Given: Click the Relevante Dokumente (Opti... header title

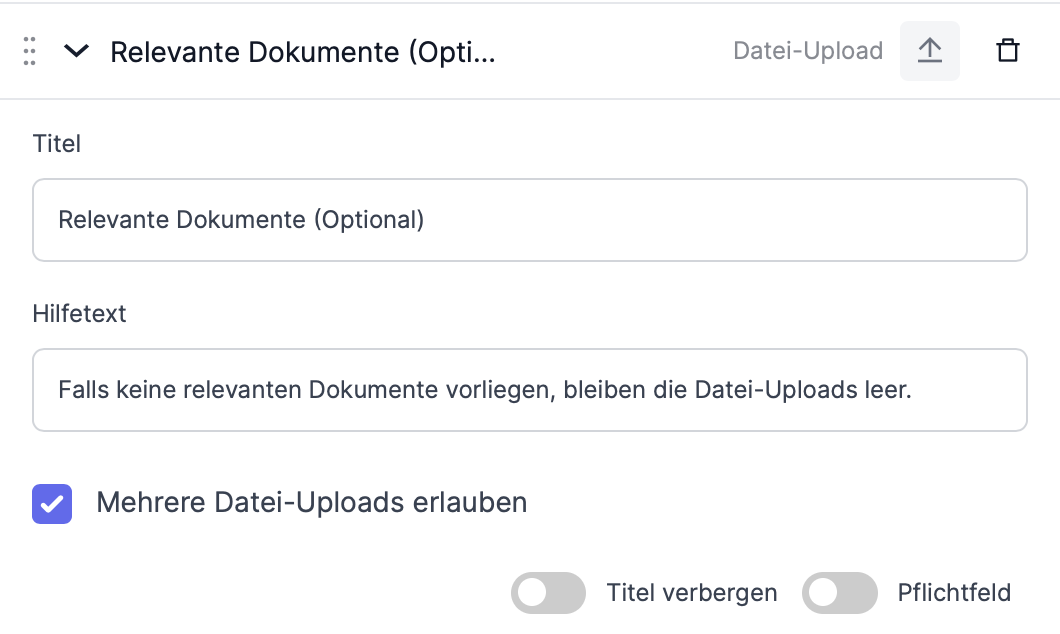Looking at the screenshot, I should pos(303,52).
